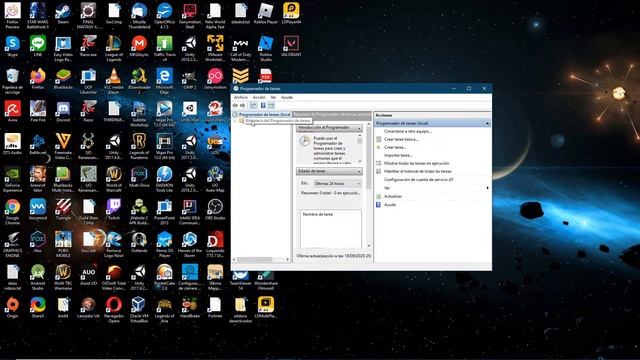Click Mostrar todas las tareas en ejecución
This screenshot has height=360, width=640.
[x=416, y=163]
